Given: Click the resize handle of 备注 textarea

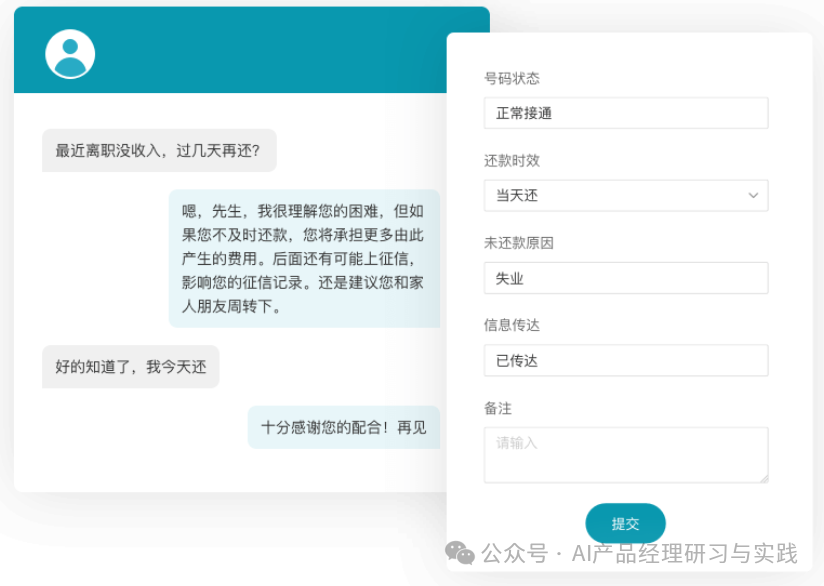Looking at the screenshot, I should tap(764, 478).
